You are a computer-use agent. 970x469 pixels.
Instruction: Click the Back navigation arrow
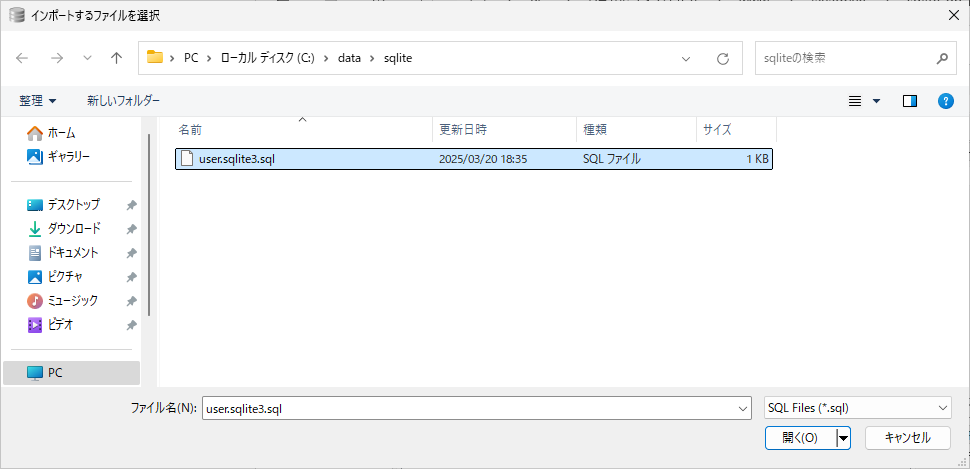pos(22,59)
